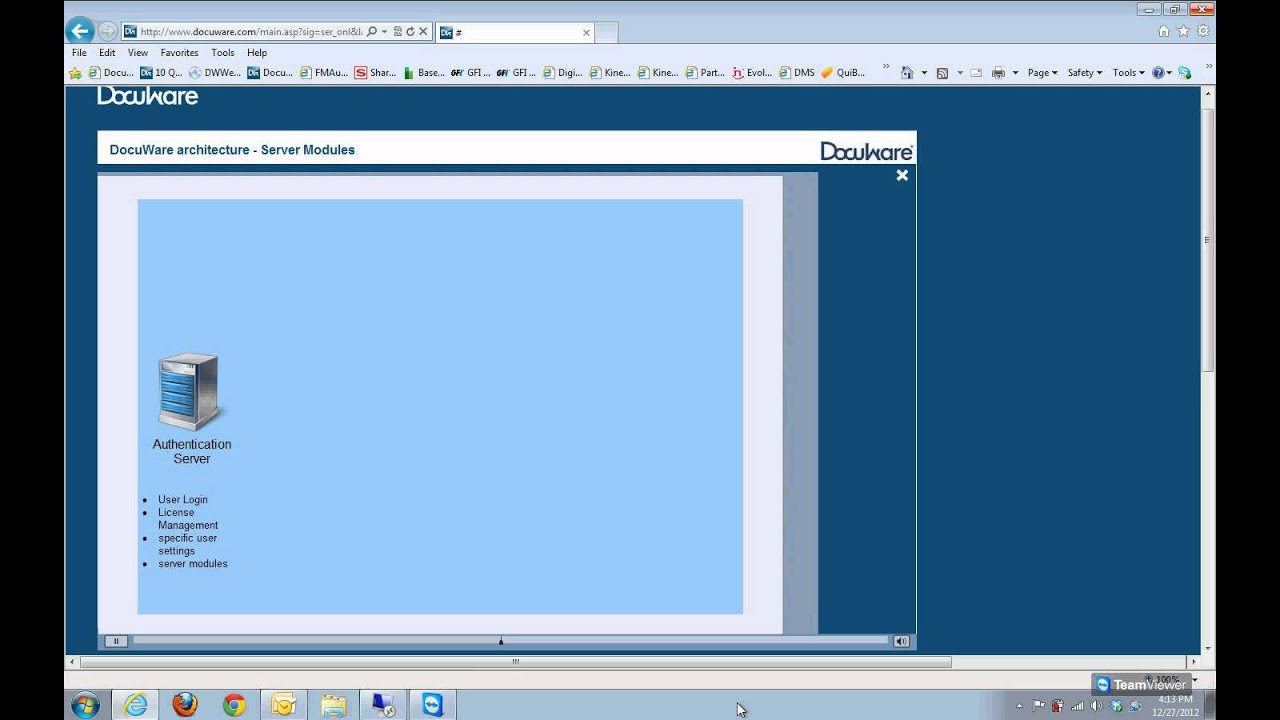This screenshot has height=720, width=1280.
Task: Click the RSS feeds icon in command bar
Action: click(x=942, y=73)
